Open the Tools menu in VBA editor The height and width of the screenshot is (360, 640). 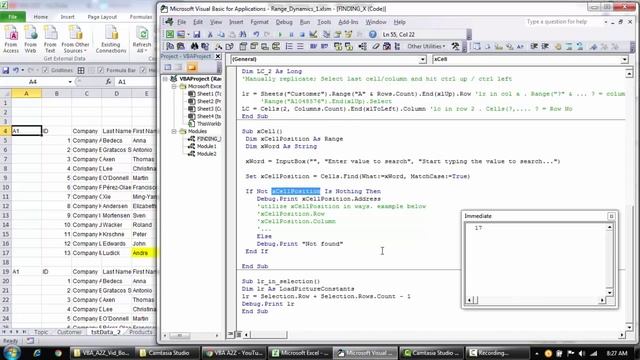point(324,22)
